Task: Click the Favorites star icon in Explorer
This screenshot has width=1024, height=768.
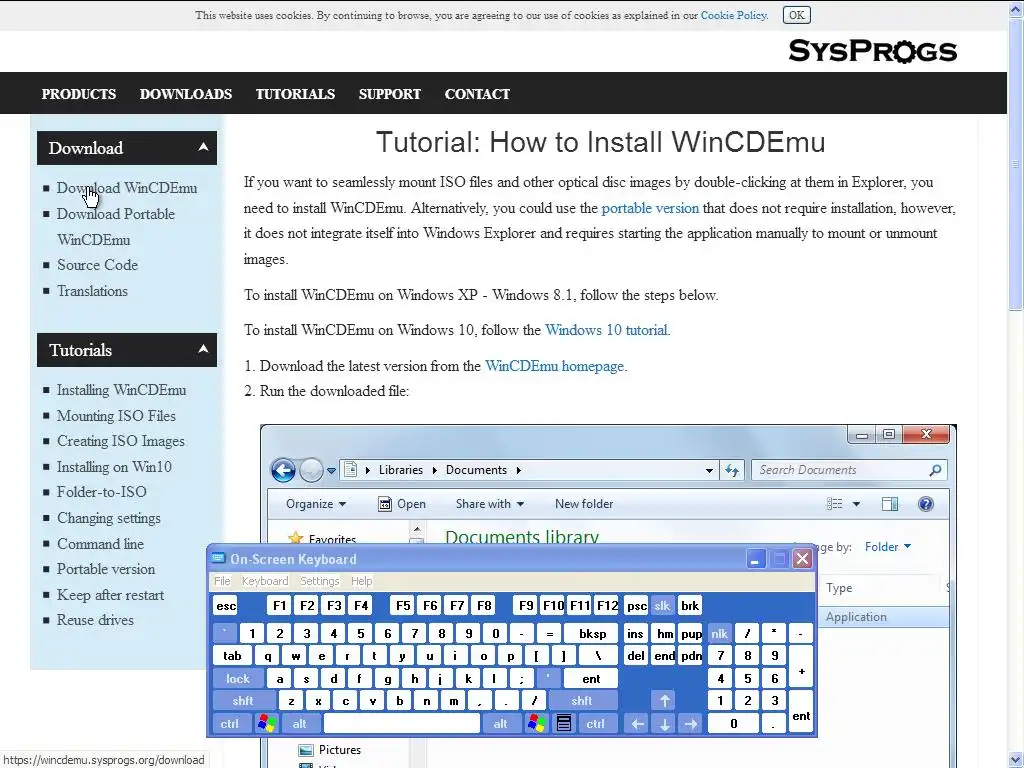Action: (296, 539)
